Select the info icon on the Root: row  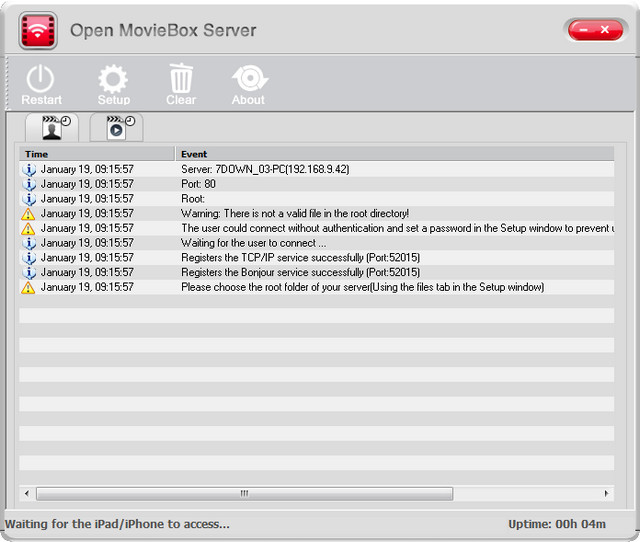[x=29, y=199]
